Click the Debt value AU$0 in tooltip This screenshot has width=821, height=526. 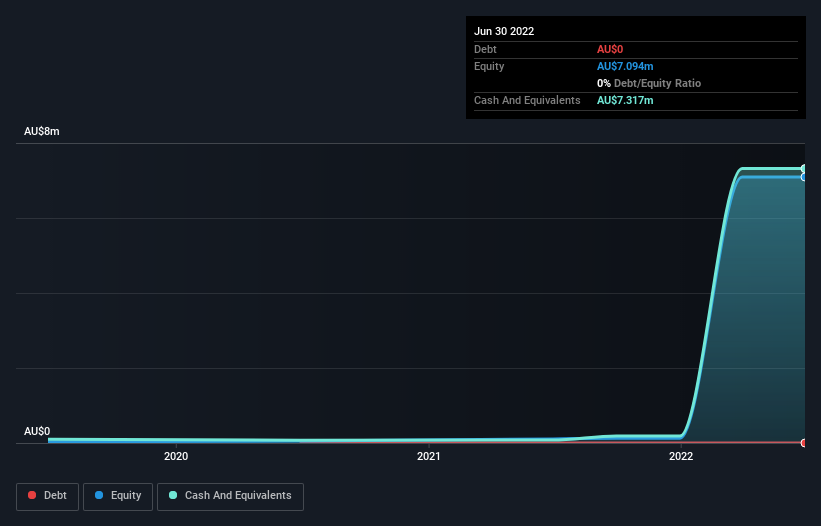click(610, 49)
